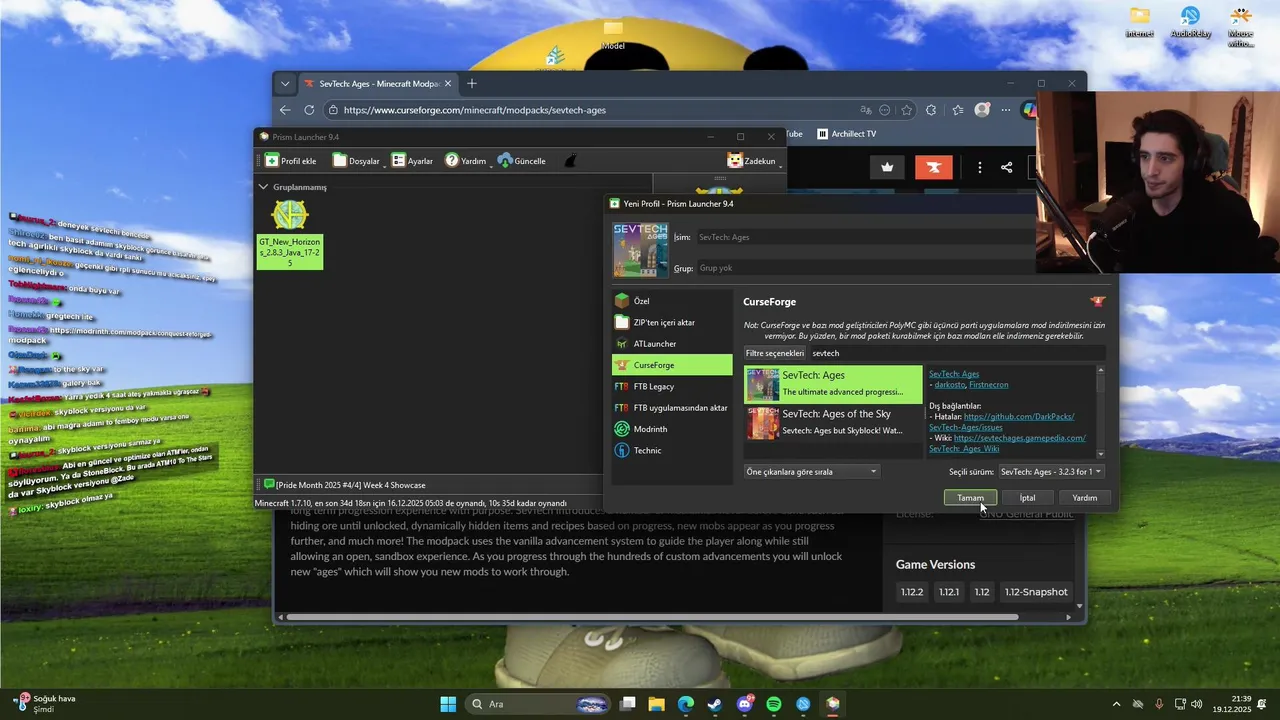Open a new browser tab
This screenshot has width=1280, height=720.
[x=472, y=84]
